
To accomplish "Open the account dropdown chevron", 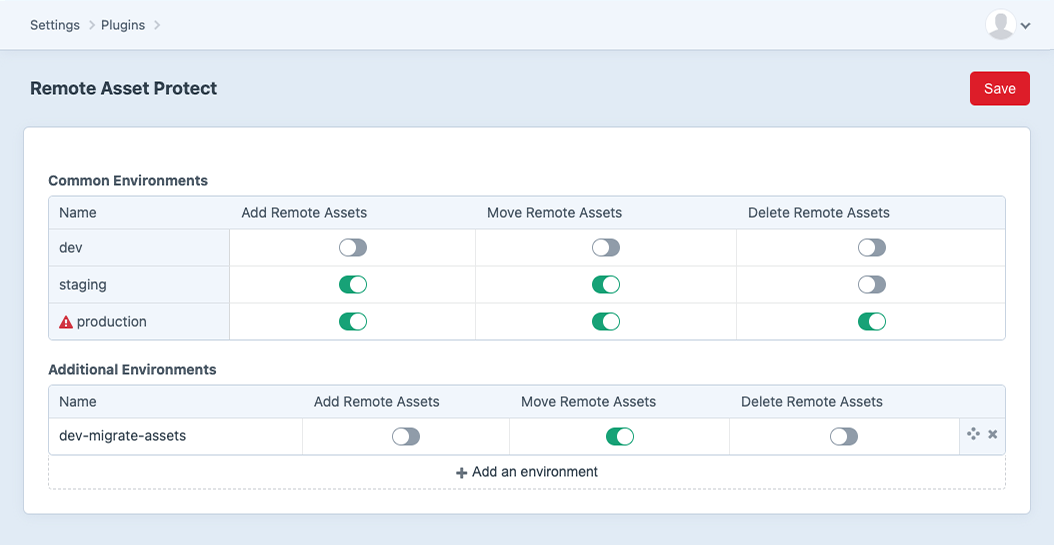I will coord(1025,26).
